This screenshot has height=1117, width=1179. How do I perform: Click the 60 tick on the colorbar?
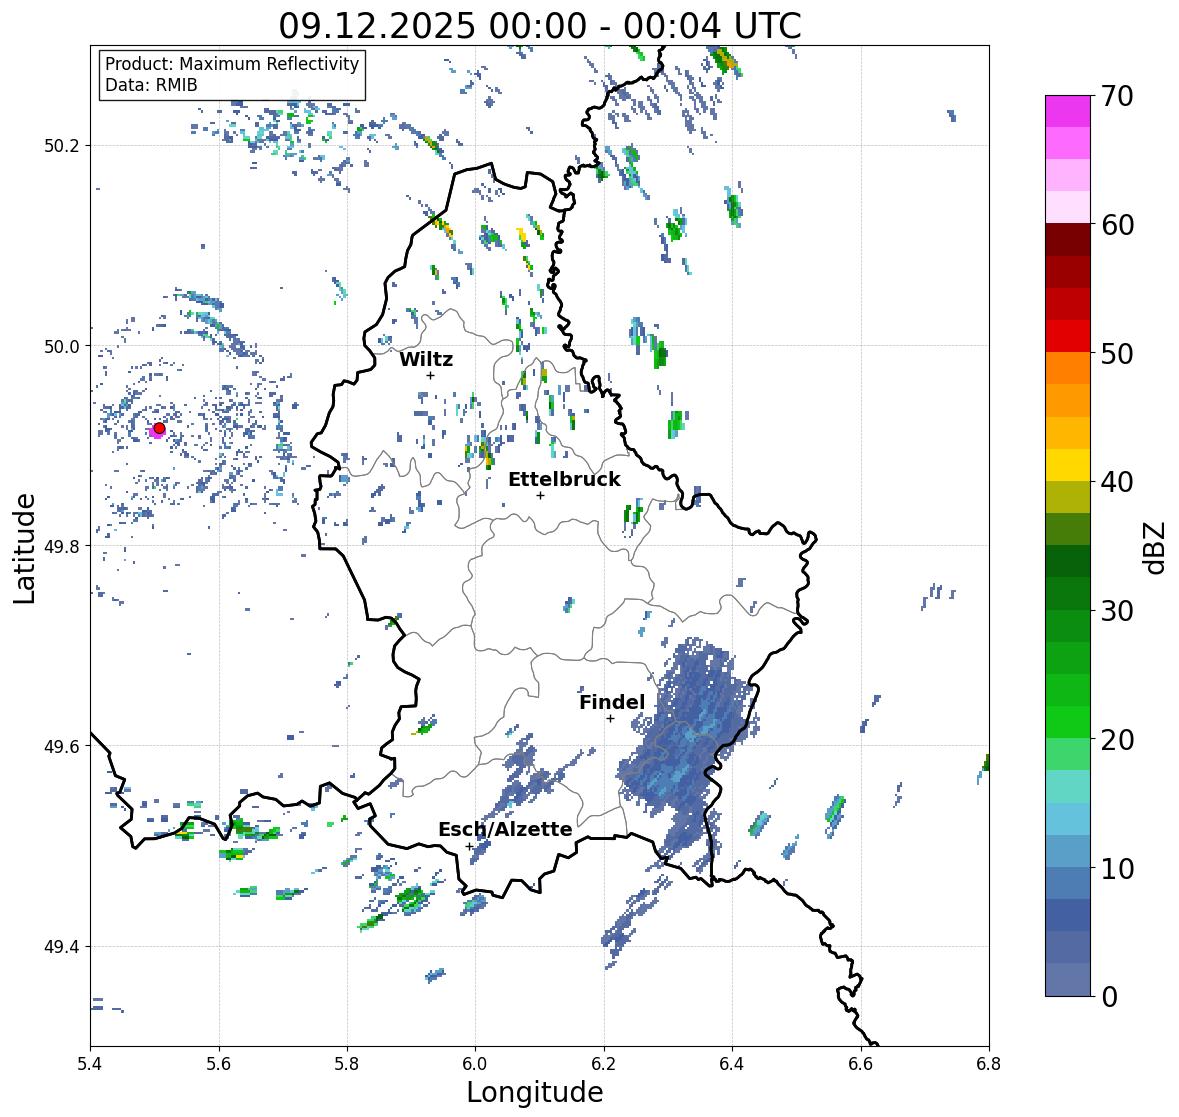(1117, 225)
